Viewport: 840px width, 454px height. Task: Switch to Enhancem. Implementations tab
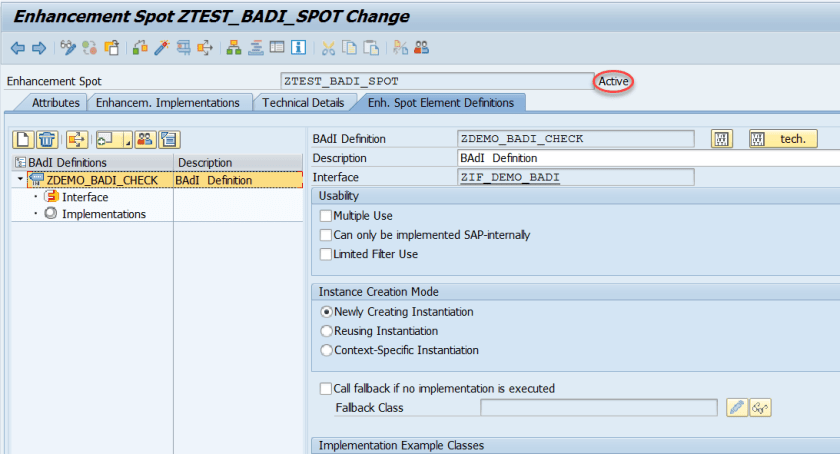pyautogui.click(x=168, y=103)
